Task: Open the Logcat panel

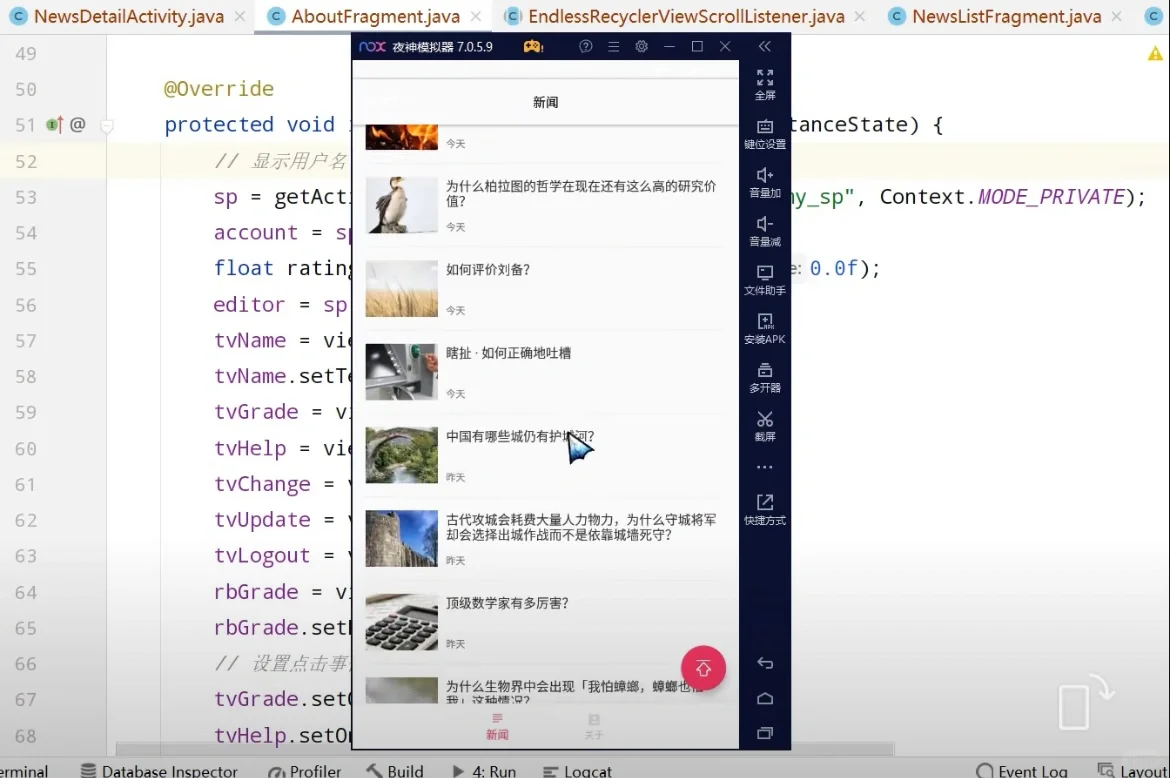Action: coord(587,770)
